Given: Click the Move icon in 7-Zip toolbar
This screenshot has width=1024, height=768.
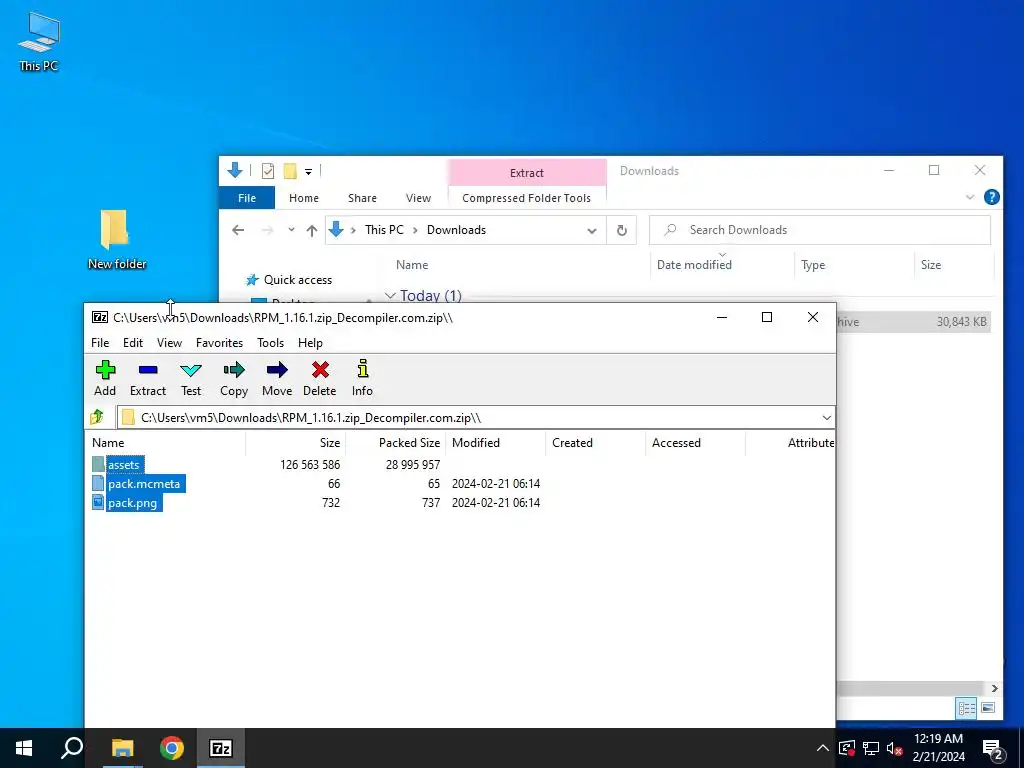Looking at the screenshot, I should coord(277,378).
